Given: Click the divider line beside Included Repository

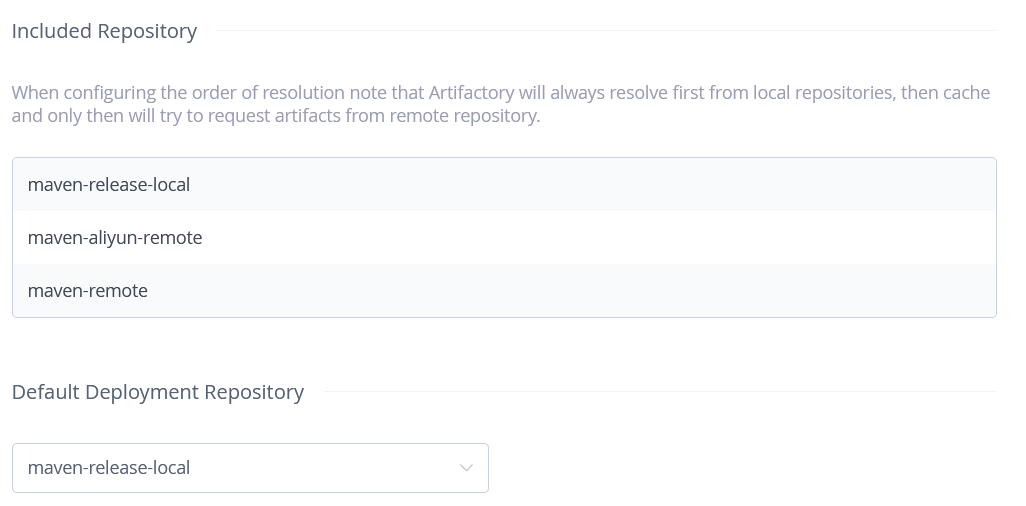Looking at the screenshot, I should point(600,31).
